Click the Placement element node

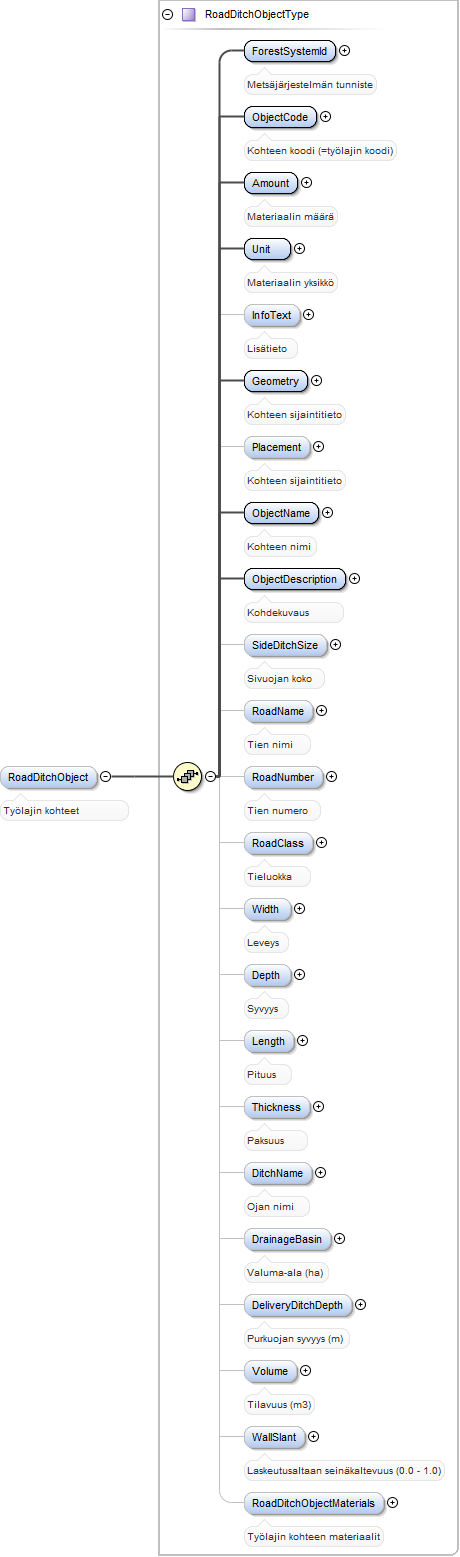(277, 447)
